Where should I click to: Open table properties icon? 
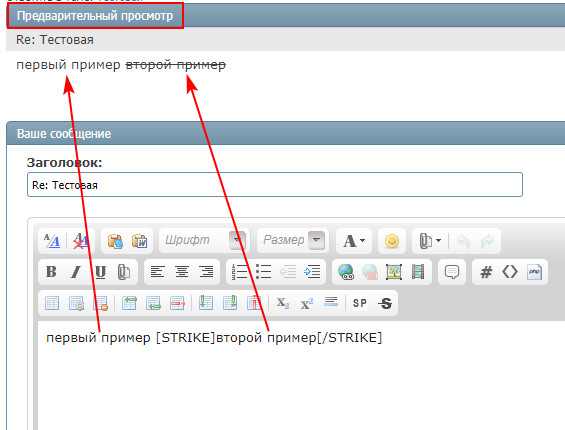(x=76, y=303)
